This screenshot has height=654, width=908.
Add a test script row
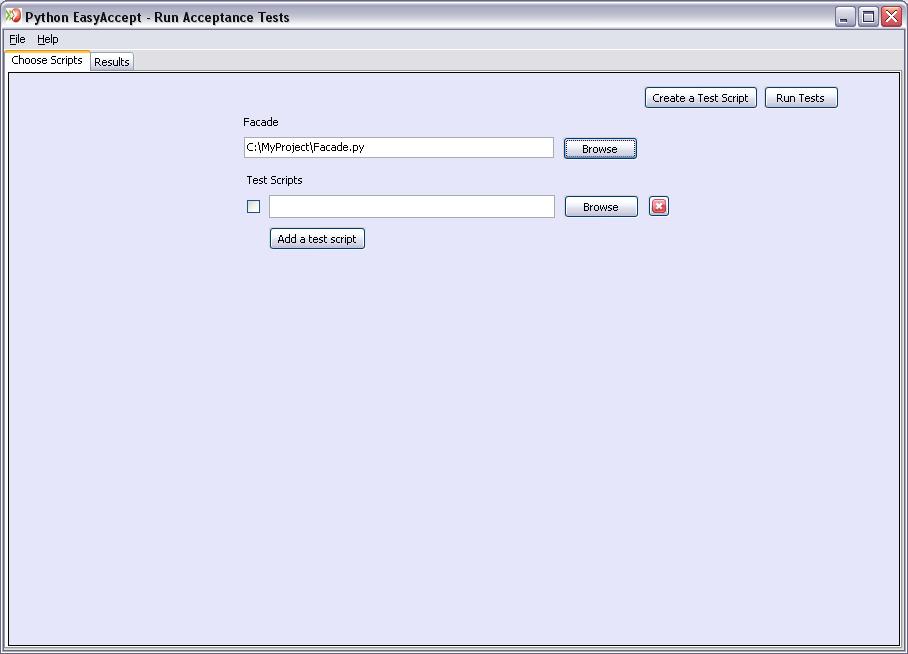(316, 238)
